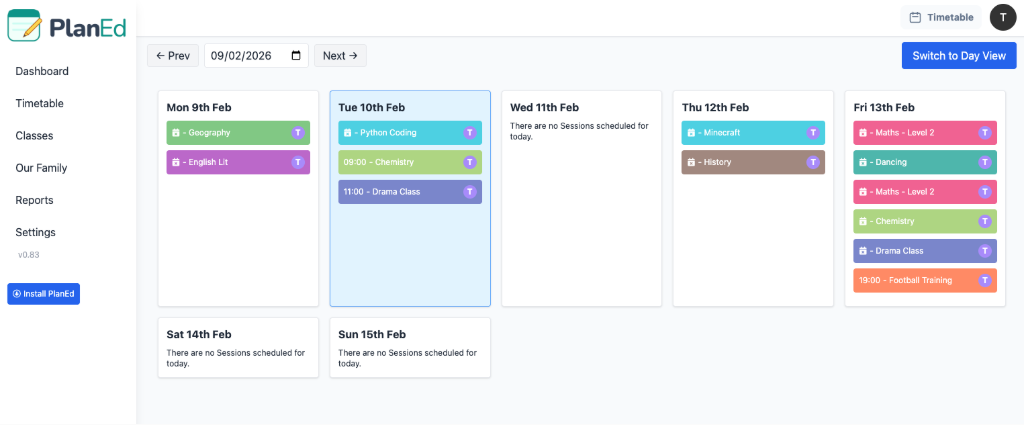Click the calendar icon in date field
The image size is (1024, 425).
(296, 56)
